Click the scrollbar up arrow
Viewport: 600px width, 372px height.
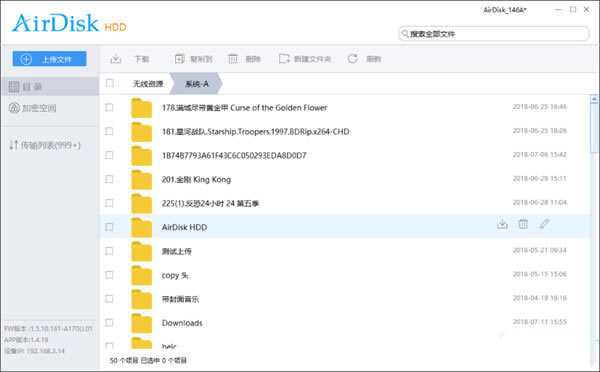(594, 99)
